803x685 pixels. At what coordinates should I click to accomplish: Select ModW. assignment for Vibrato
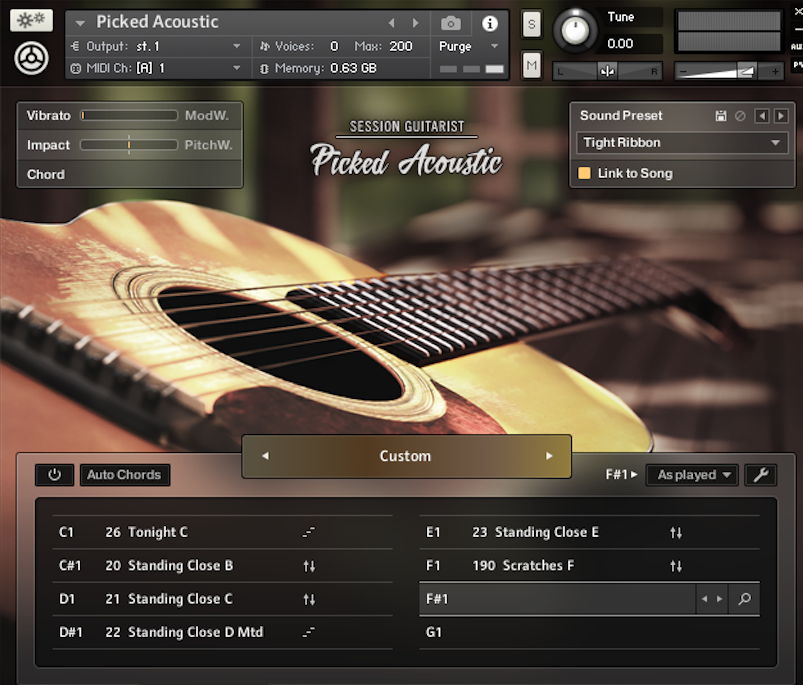point(207,115)
